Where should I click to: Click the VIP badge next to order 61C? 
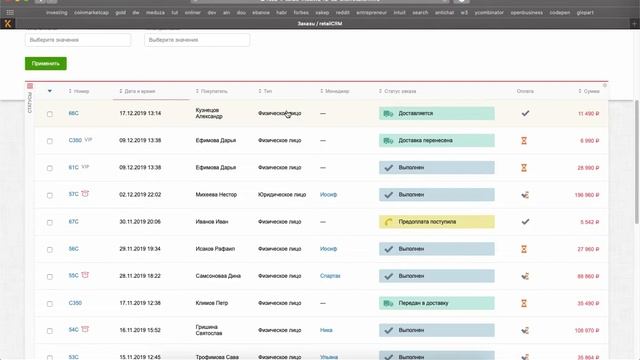point(85,167)
